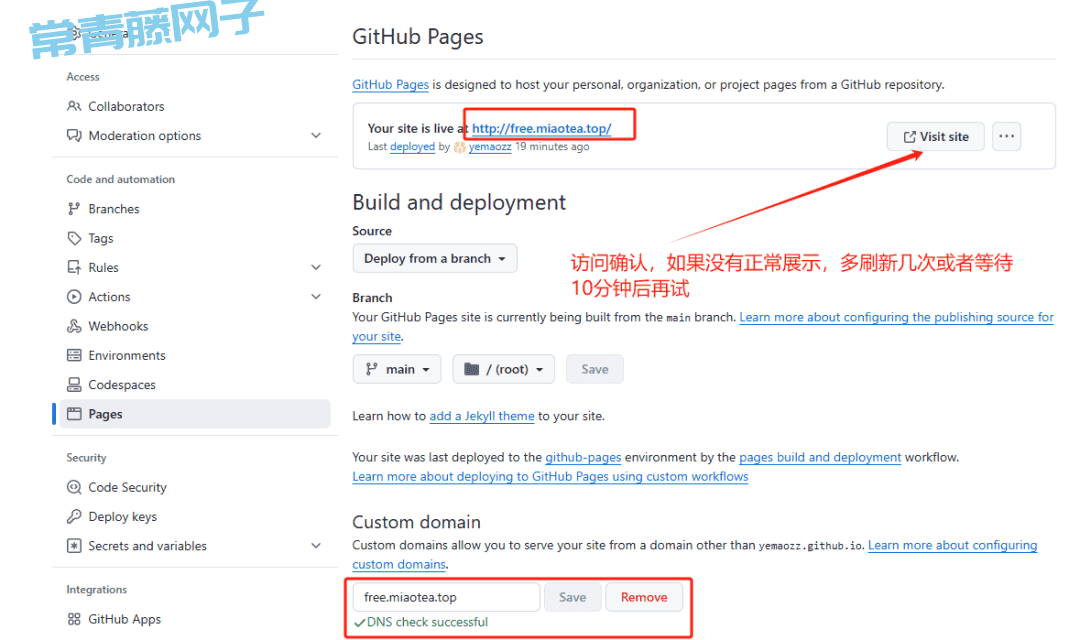This screenshot has height=640, width=1080.
Task: Click the '19 minutes ago' timestamp
Action: pyautogui.click(x=552, y=147)
